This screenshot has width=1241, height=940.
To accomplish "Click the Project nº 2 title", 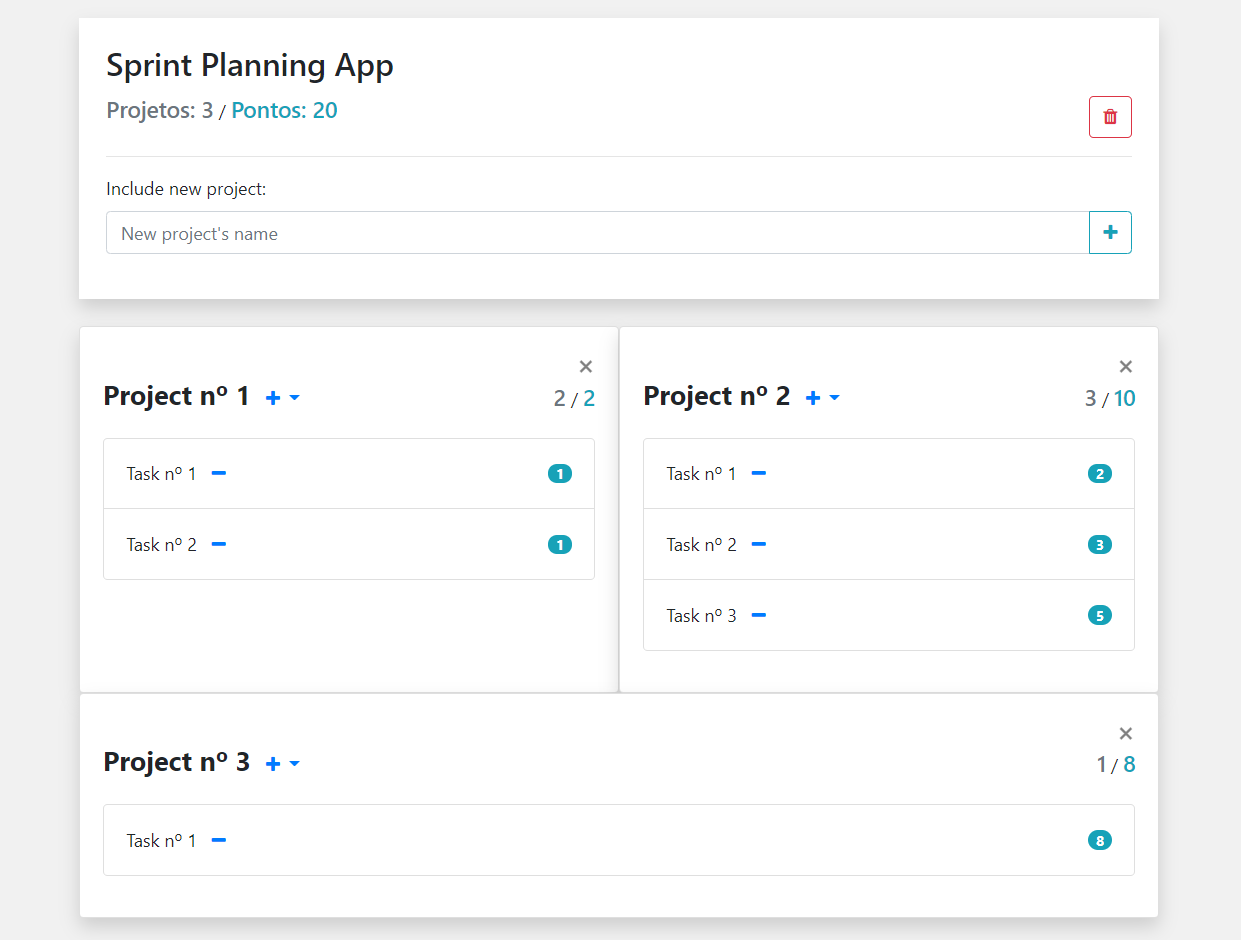I will click(x=716, y=396).
